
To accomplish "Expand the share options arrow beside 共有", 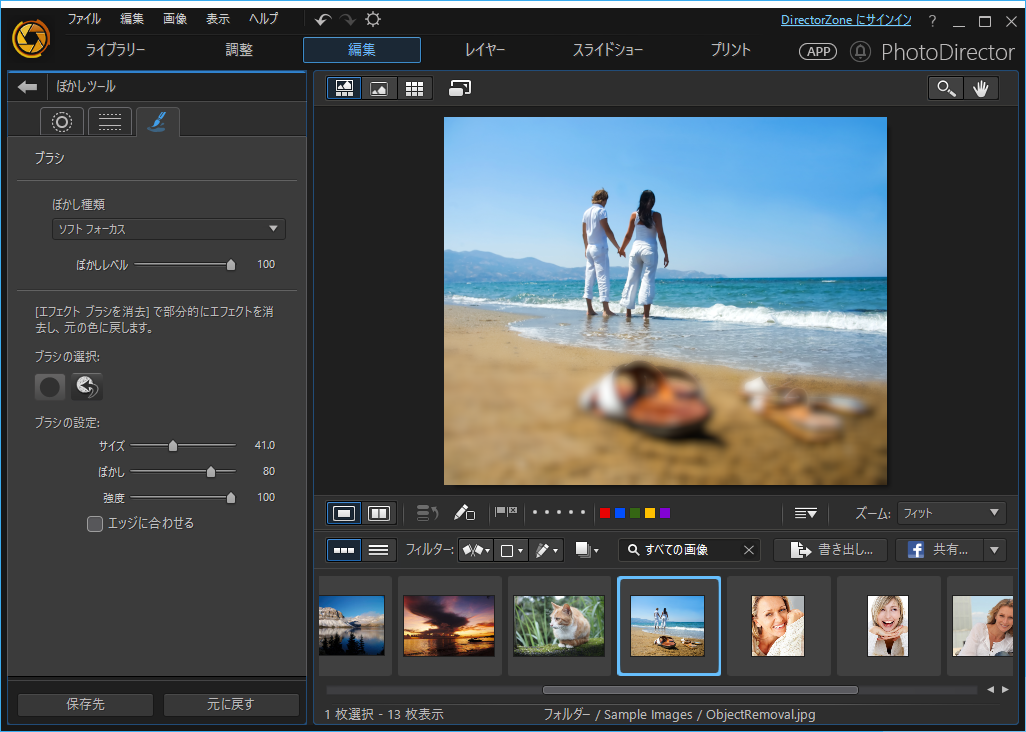I will [995, 550].
